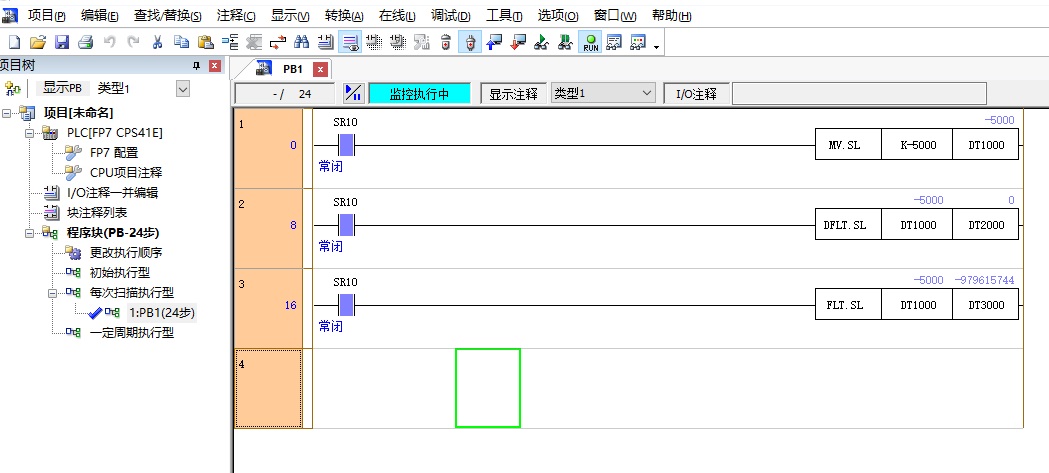The width and height of the screenshot is (1049, 473).
Task: Click the New file icon
Action: click(x=14, y=42)
